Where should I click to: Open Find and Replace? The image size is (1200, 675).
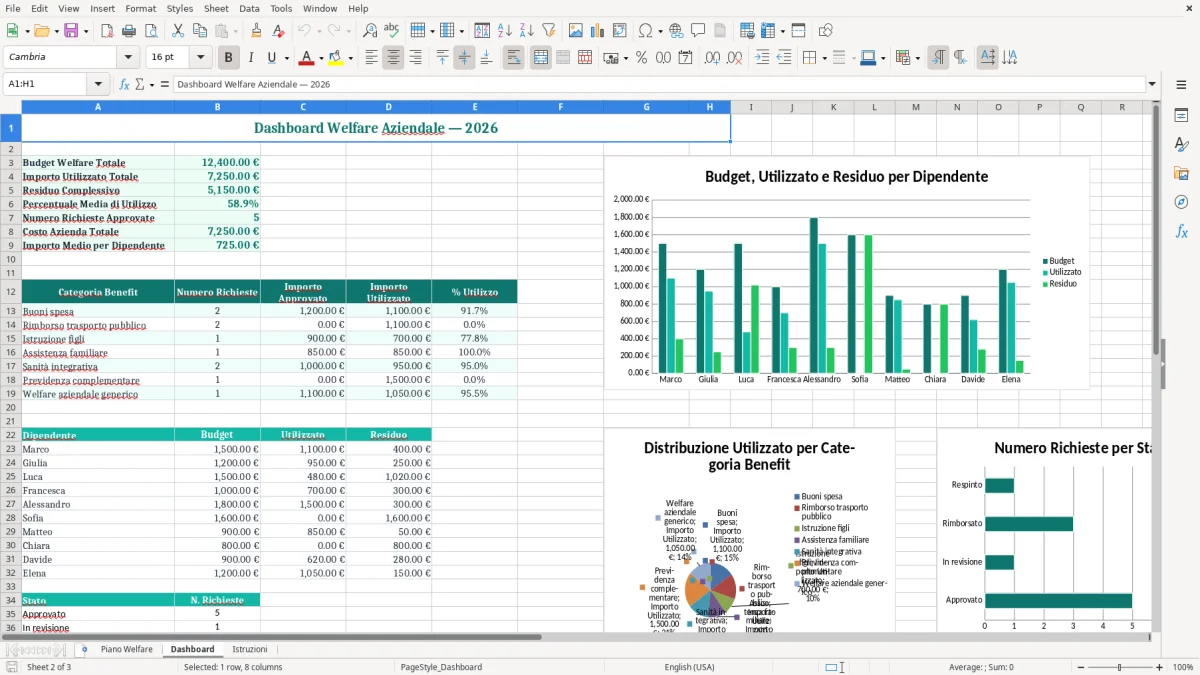click(x=370, y=31)
